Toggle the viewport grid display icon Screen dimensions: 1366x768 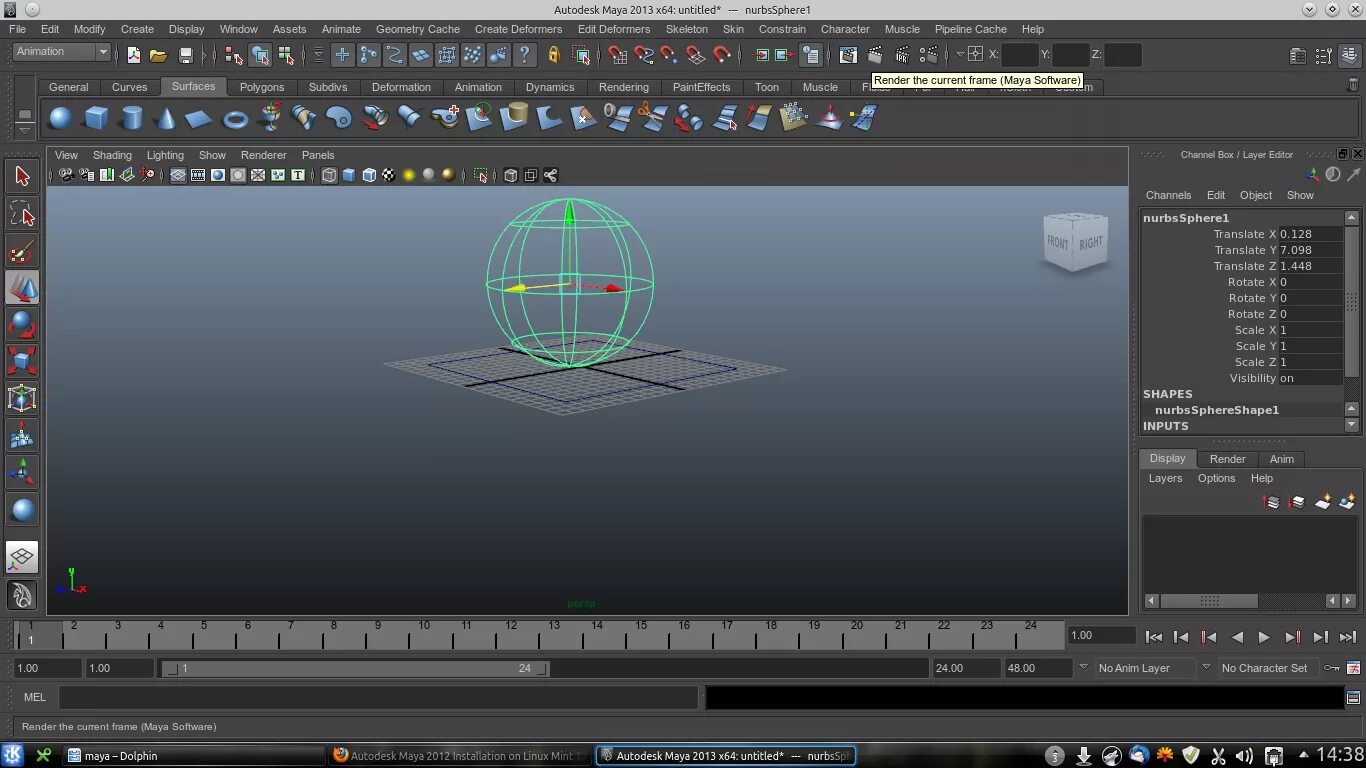pyautogui.click(x=178, y=175)
